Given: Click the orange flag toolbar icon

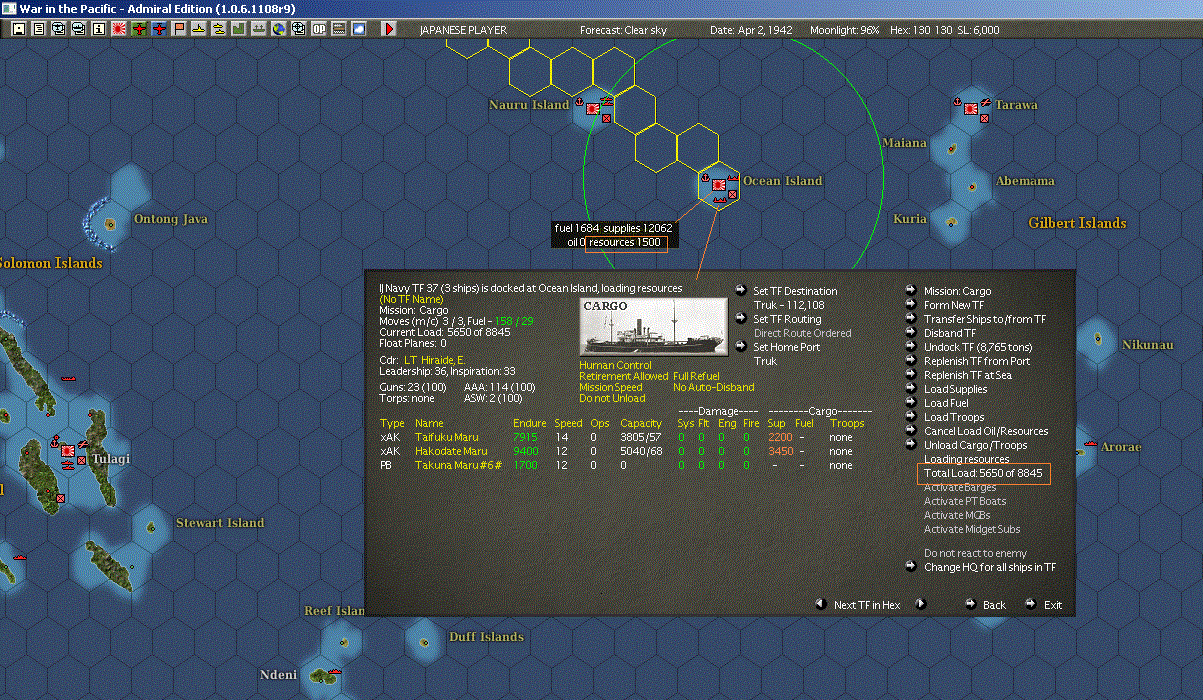Looking at the screenshot, I should pyautogui.click(x=179, y=29).
